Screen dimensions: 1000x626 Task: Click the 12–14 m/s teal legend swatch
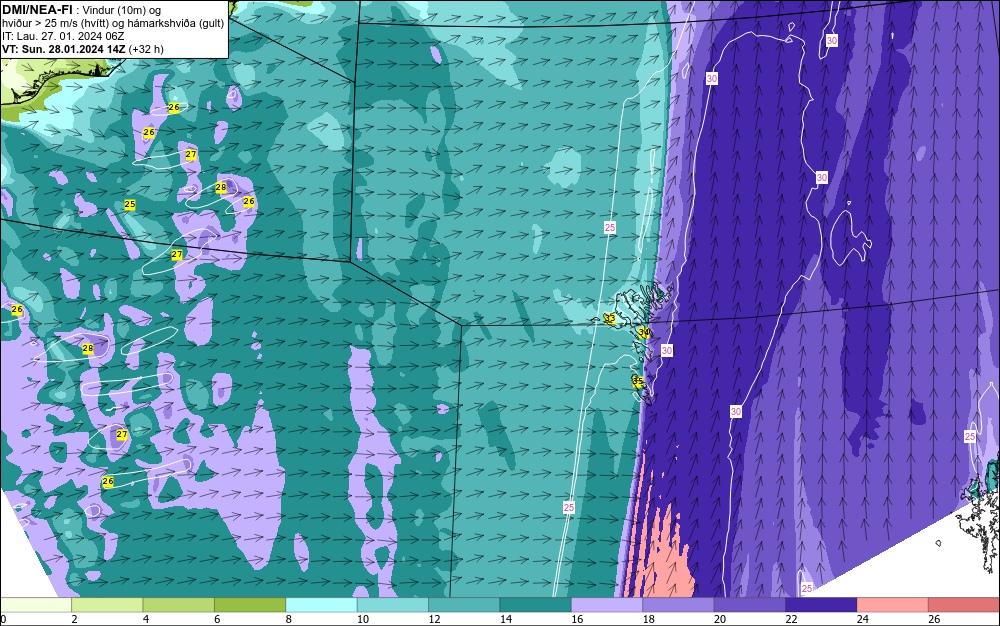coord(464,605)
